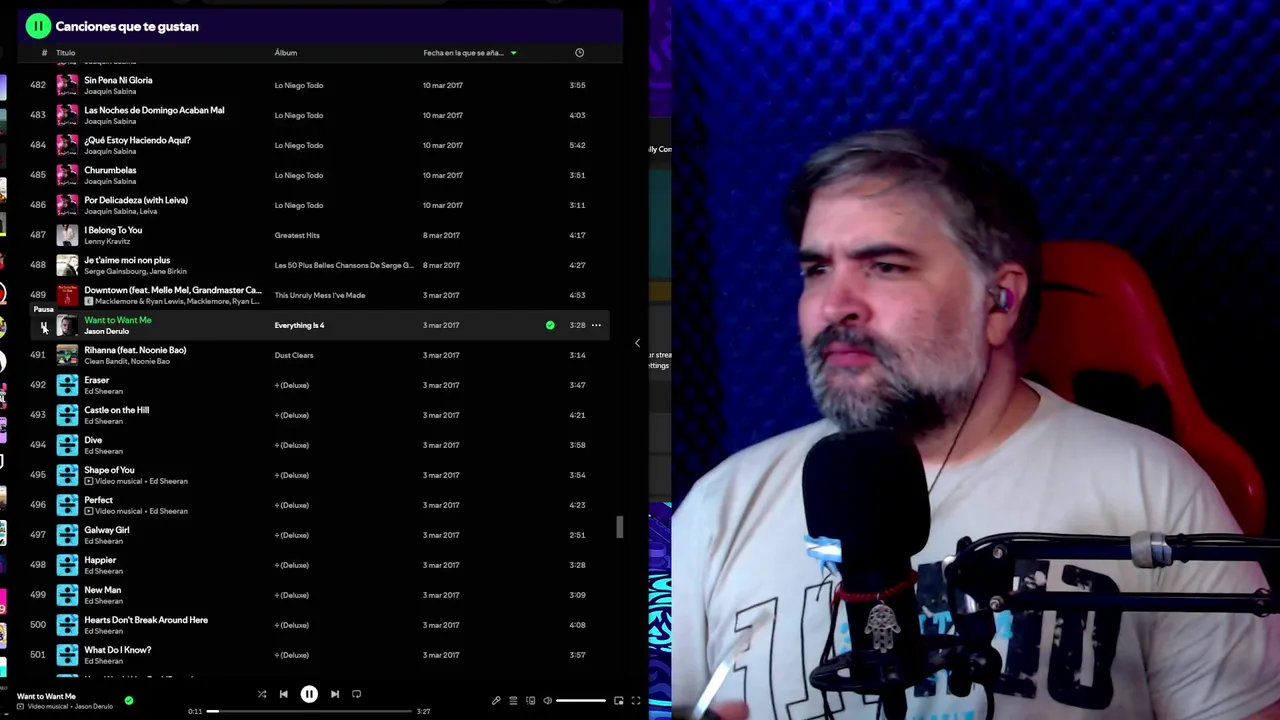Sort by date added dropdown arrow
Image resolution: width=1280 pixels, height=720 pixels.
514,53
